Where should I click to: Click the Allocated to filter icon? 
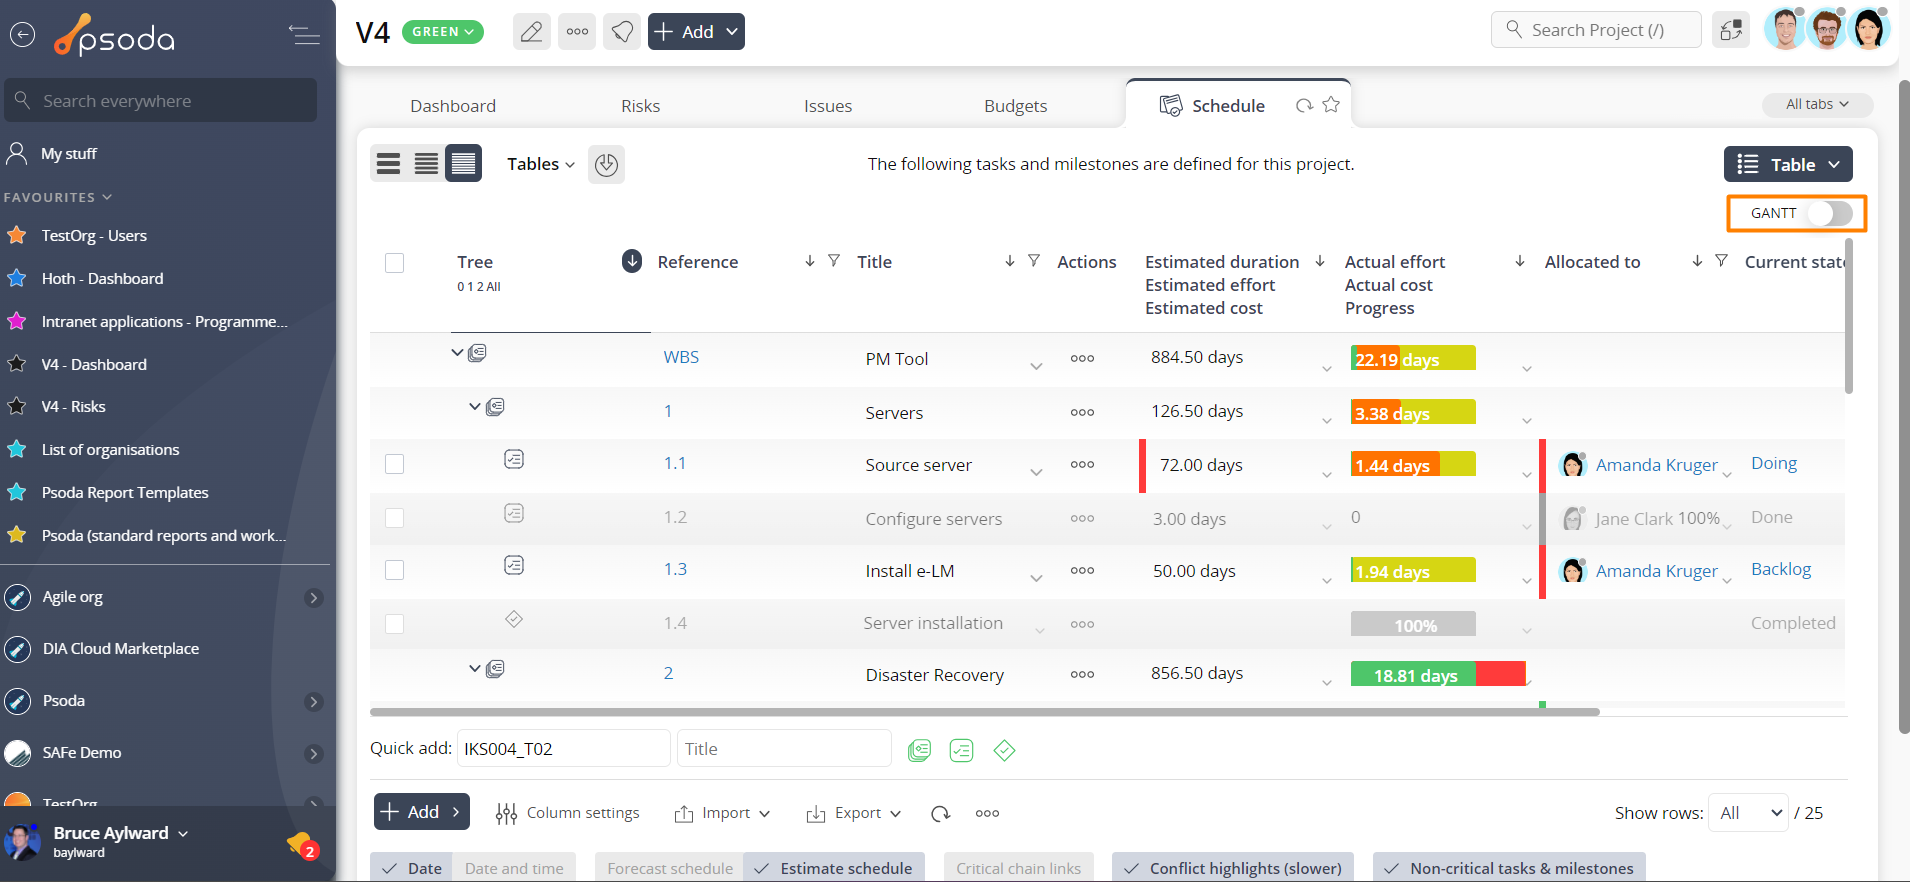pos(1721,261)
